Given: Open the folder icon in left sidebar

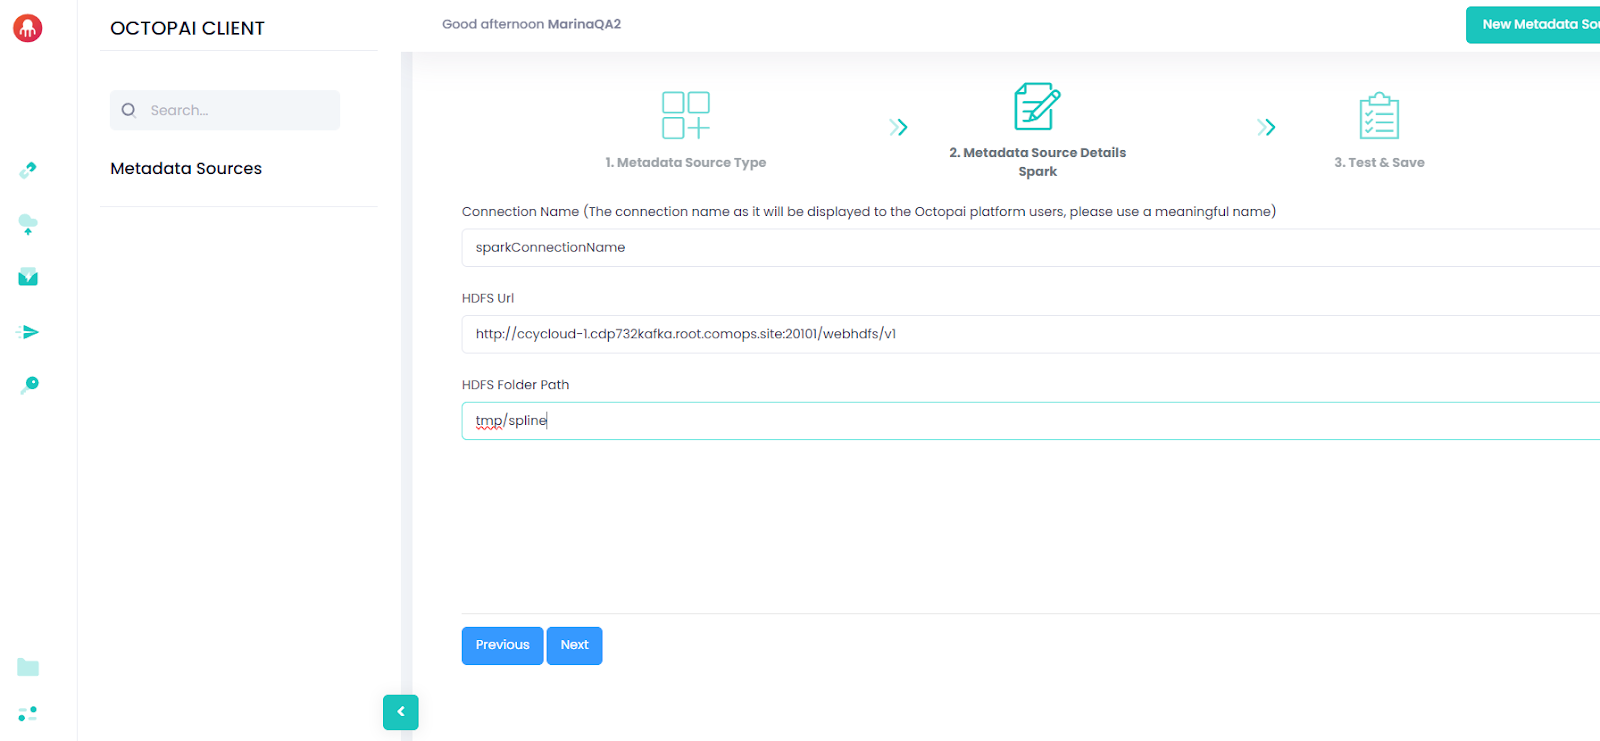Looking at the screenshot, I should 28,667.
